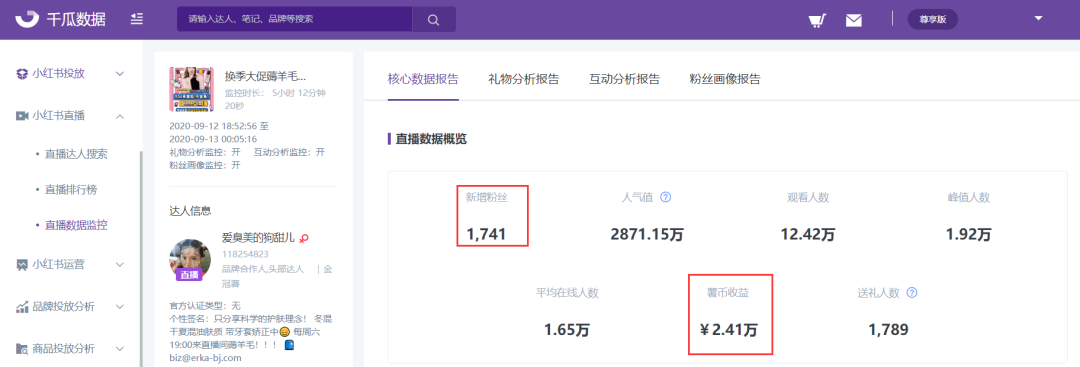Switch to 粉丝画像报告 tab
The height and width of the screenshot is (367, 1080).
click(725, 78)
